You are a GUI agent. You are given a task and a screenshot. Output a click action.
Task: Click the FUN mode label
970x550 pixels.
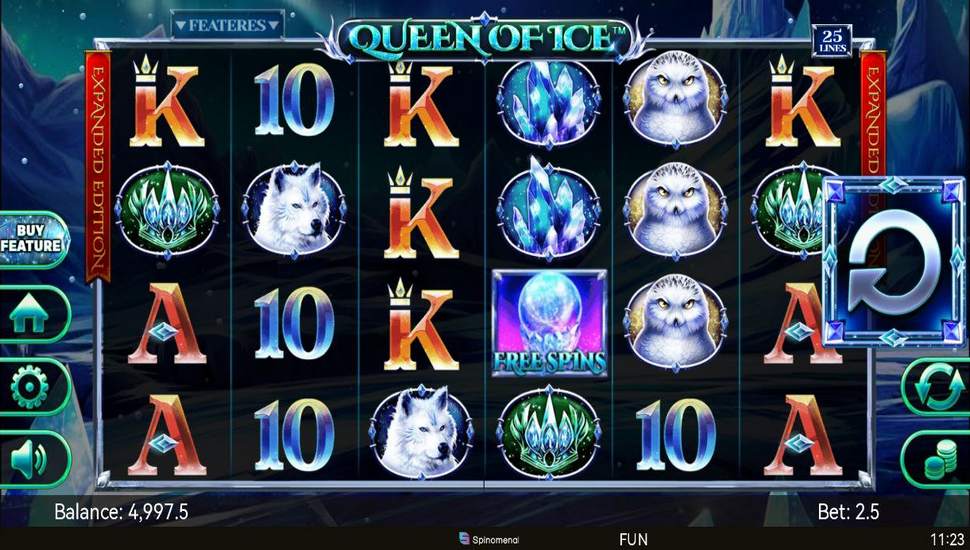[x=633, y=539]
